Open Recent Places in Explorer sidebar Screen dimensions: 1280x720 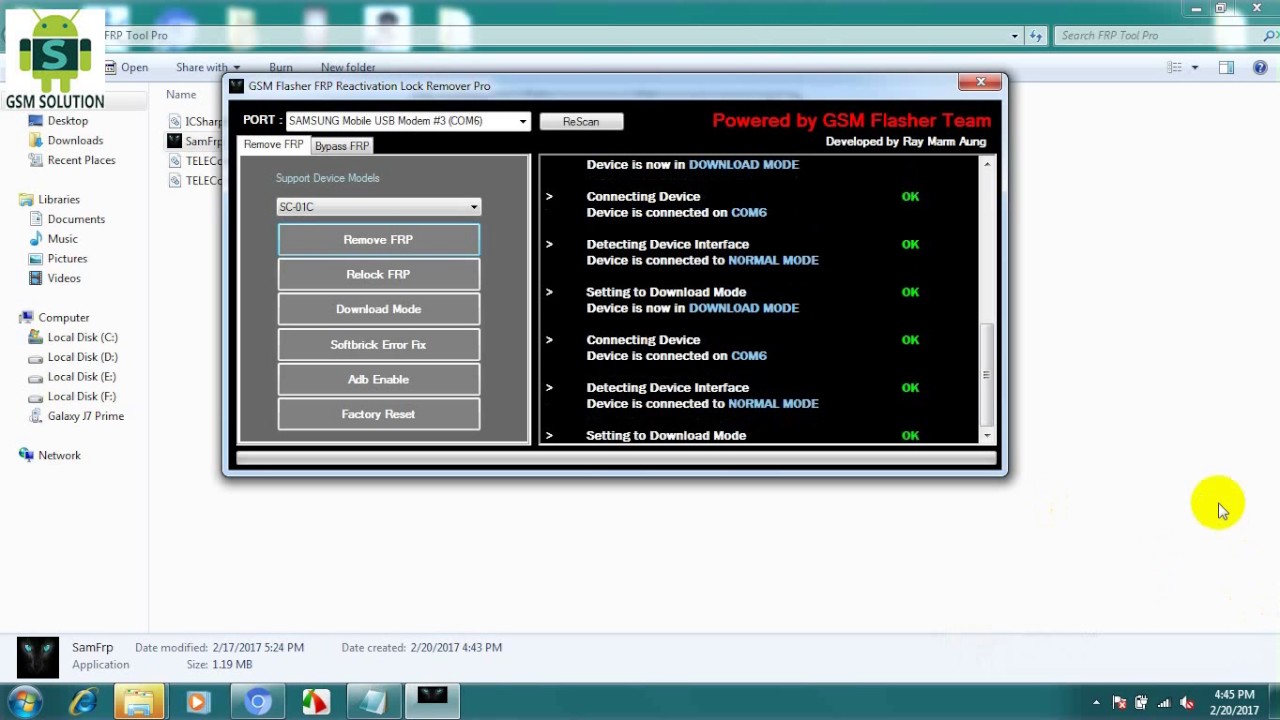(x=81, y=160)
